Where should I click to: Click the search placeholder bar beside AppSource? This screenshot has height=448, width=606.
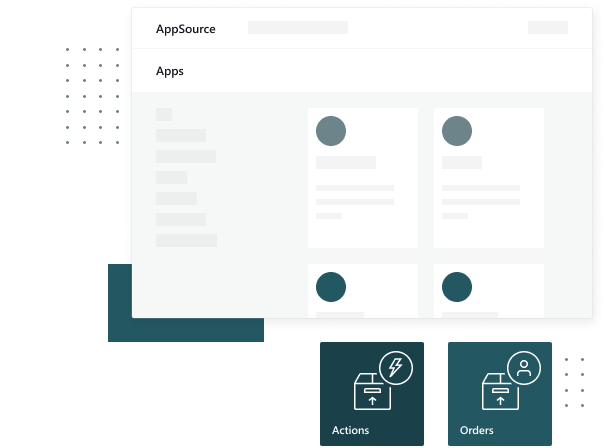tap(298, 27)
